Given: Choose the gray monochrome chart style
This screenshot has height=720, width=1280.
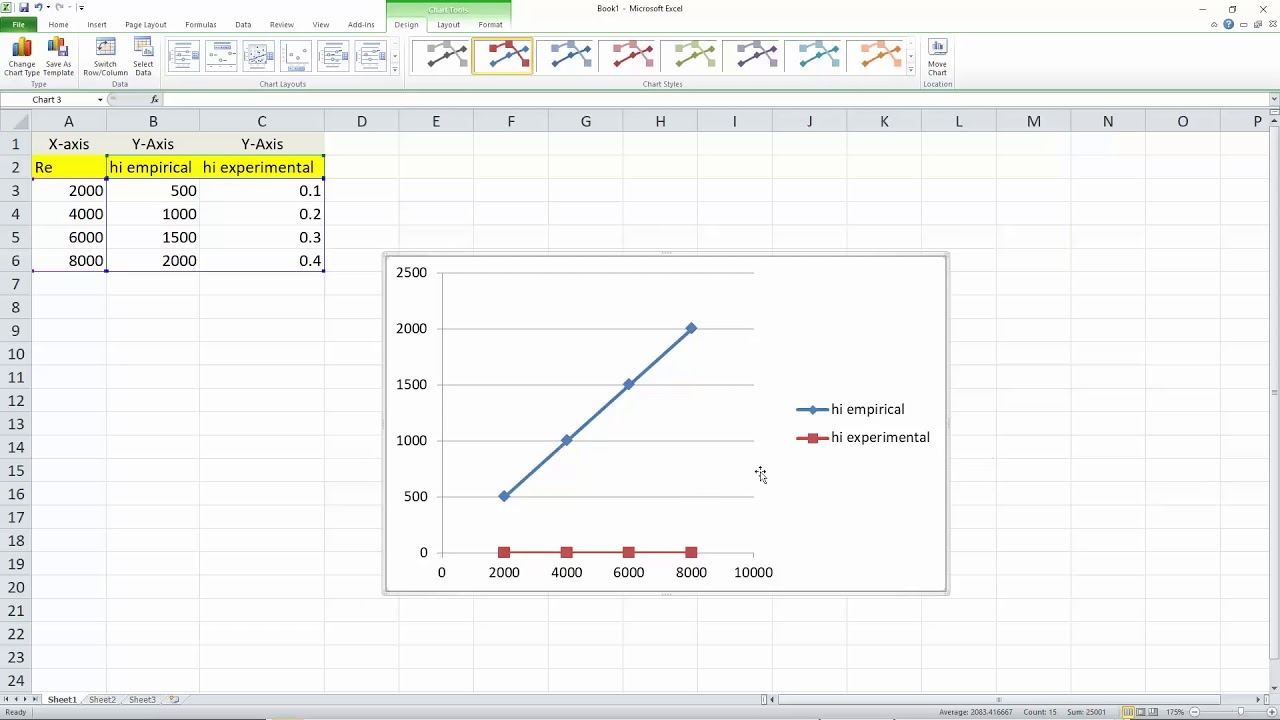Looking at the screenshot, I should 441,56.
